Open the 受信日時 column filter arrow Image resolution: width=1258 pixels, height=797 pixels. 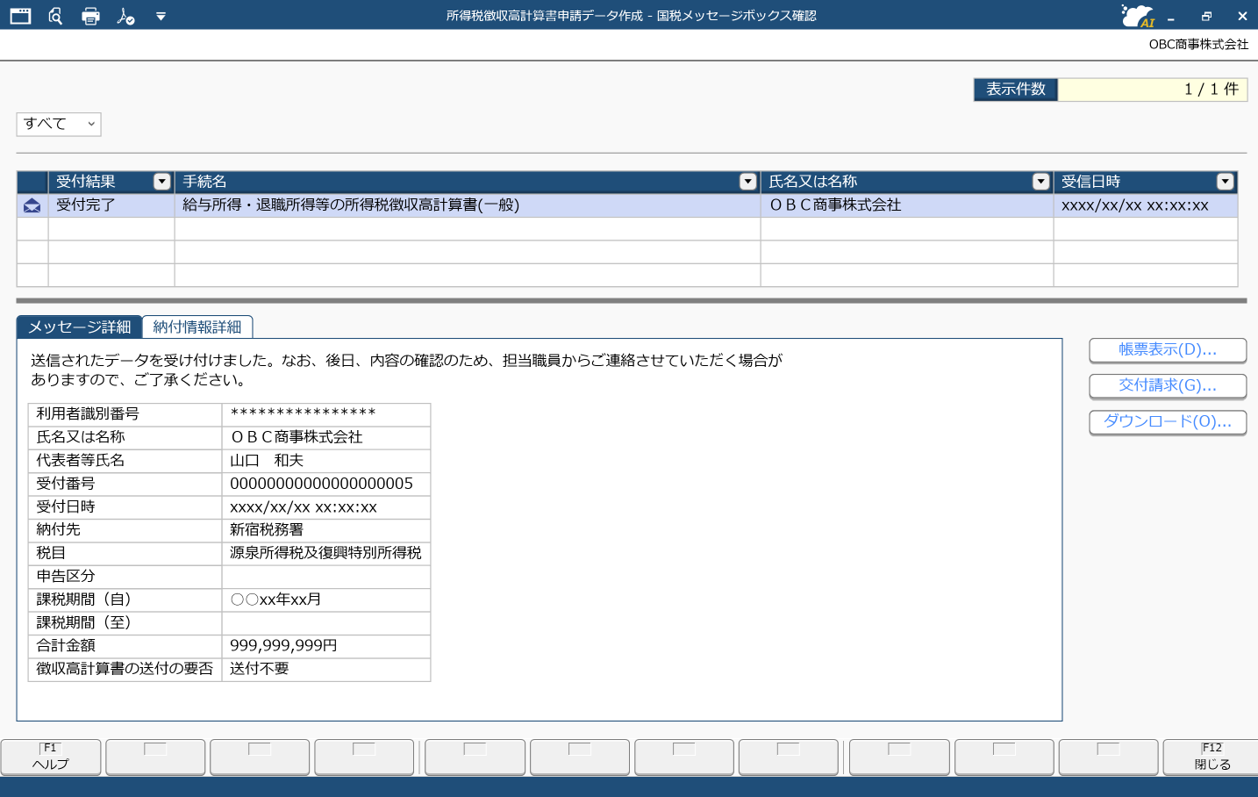pos(1224,182)
